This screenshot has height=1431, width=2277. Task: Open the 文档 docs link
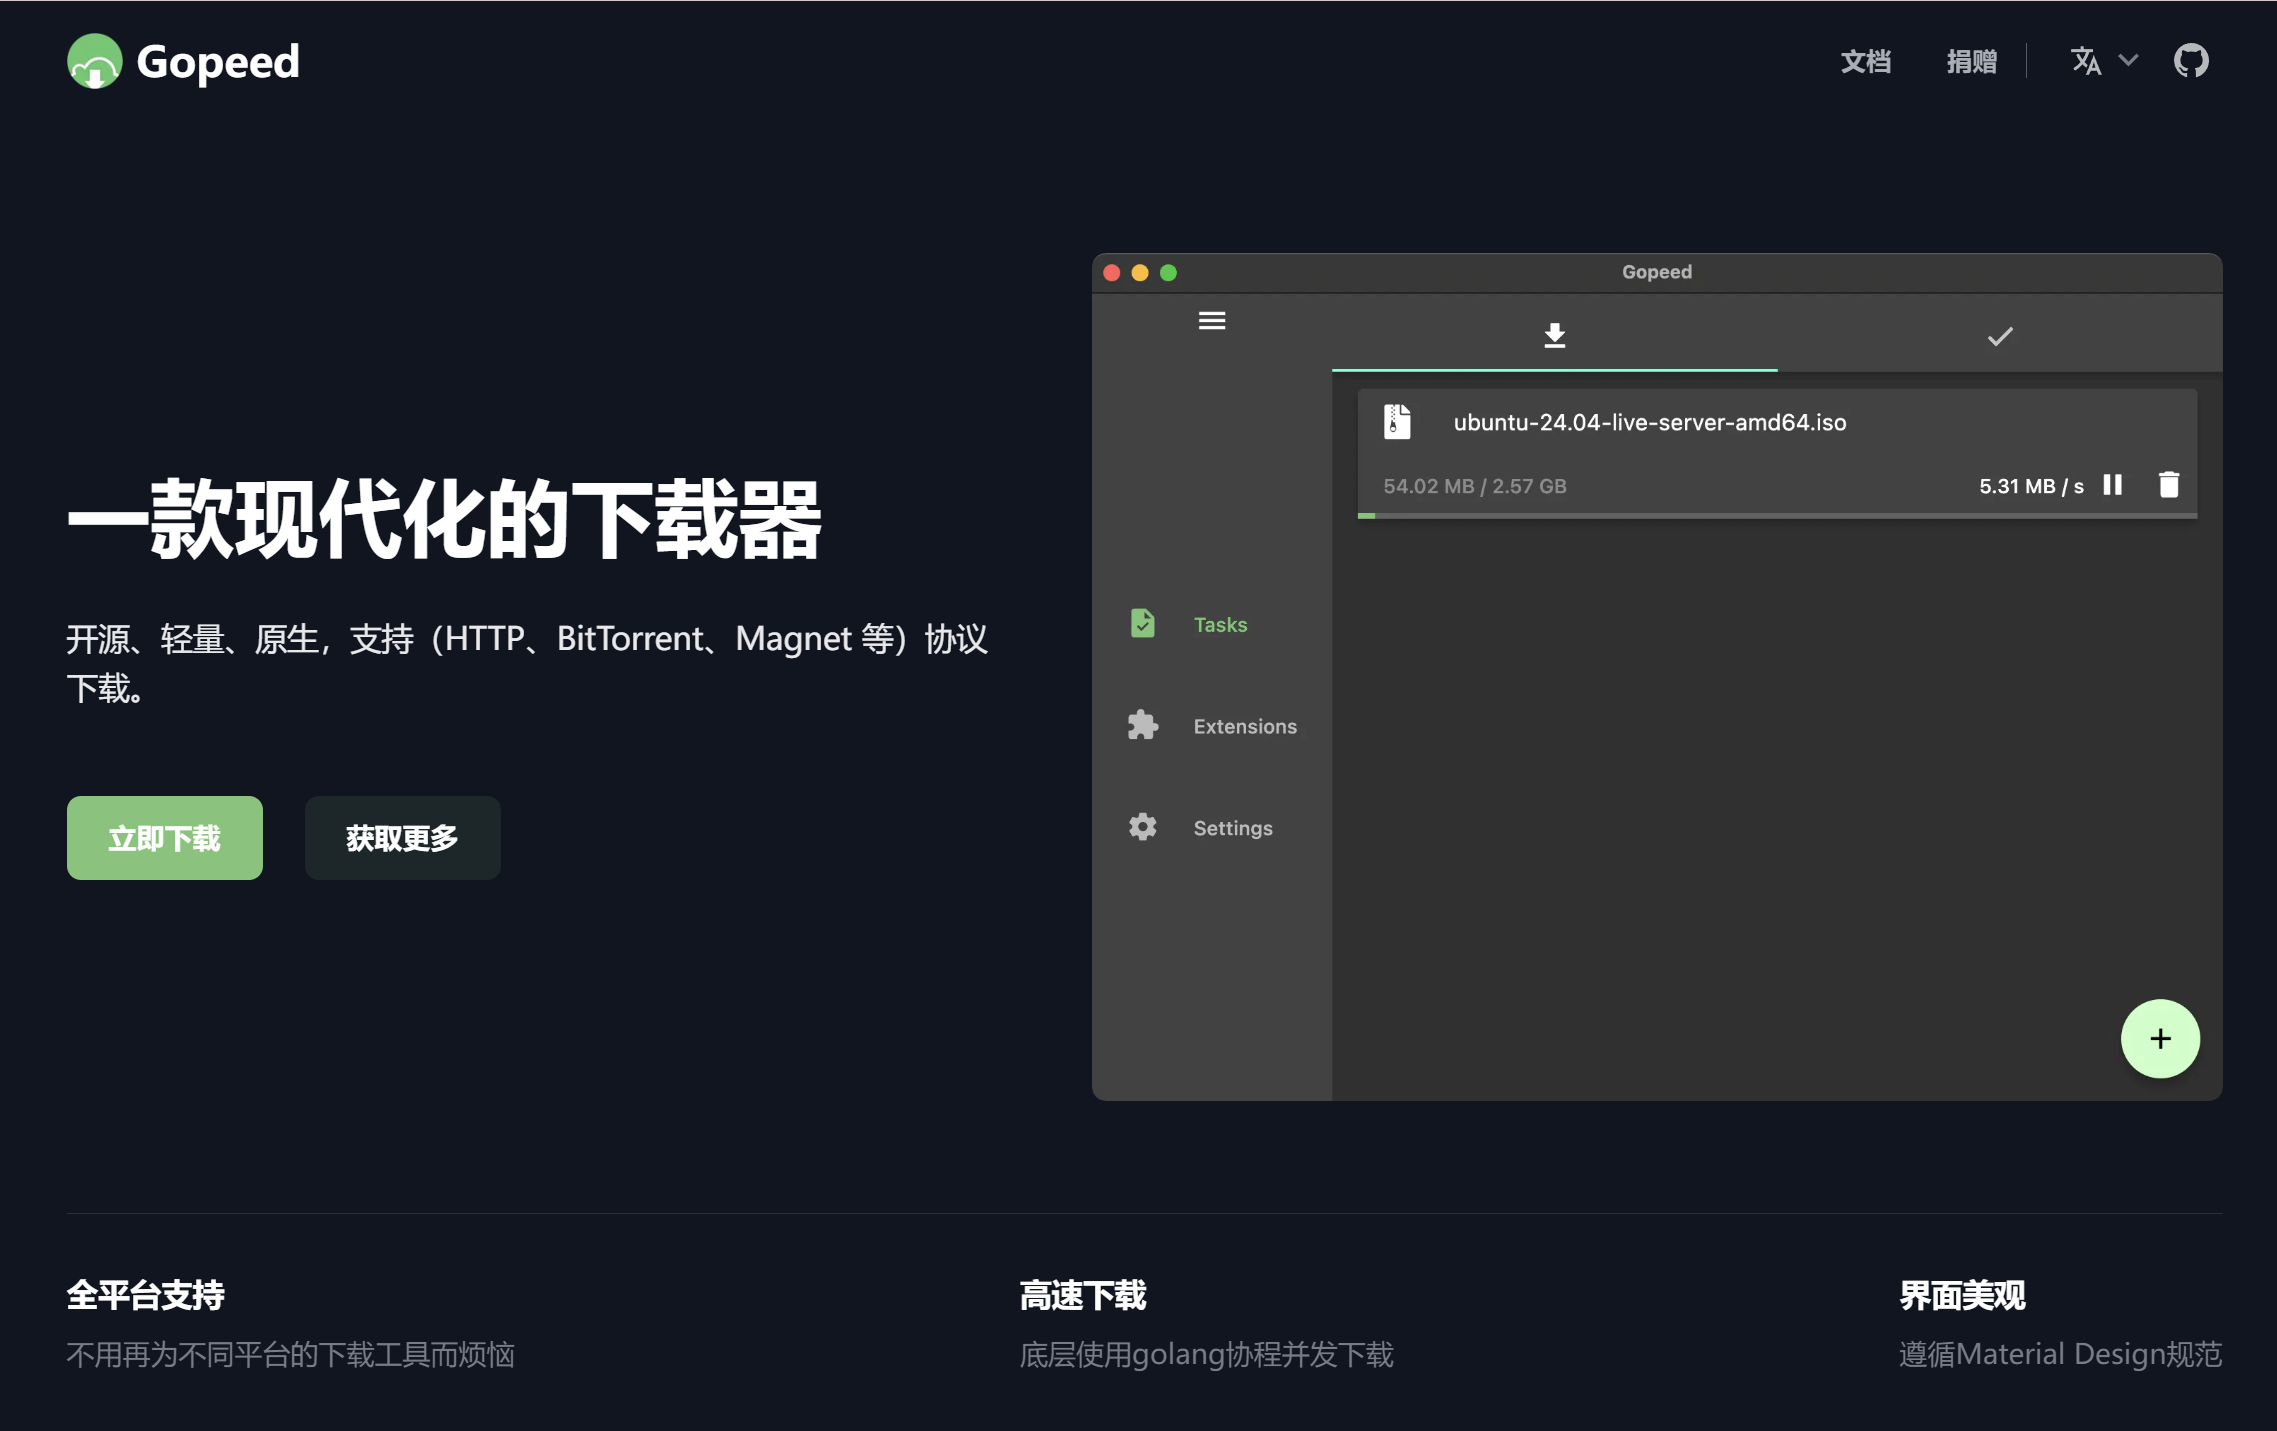coord(1865,62)
